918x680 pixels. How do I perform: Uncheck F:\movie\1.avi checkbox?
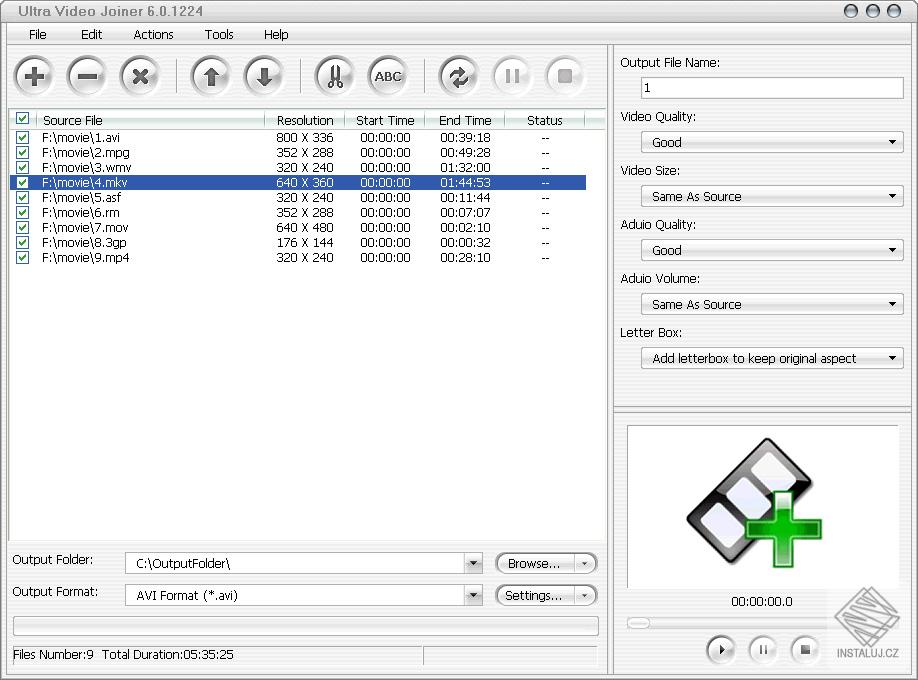(x=22, y=138)
